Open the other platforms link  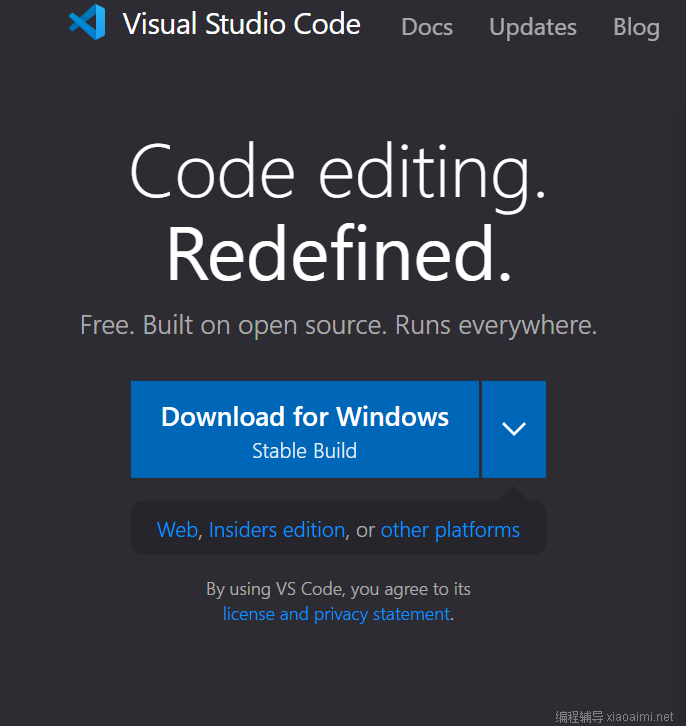[450, 530]
